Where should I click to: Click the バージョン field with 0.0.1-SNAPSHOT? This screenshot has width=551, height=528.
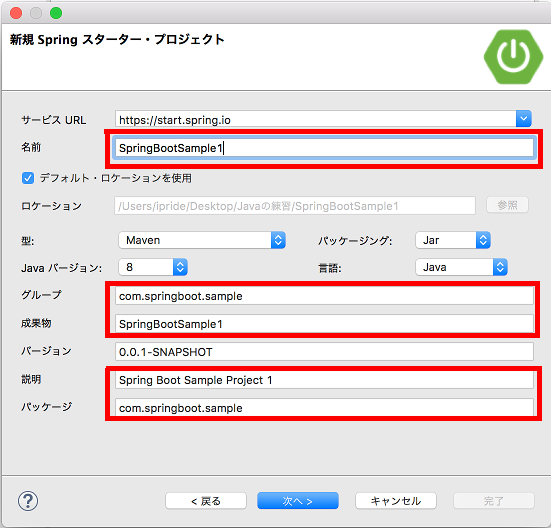click(x=324, y=352)
